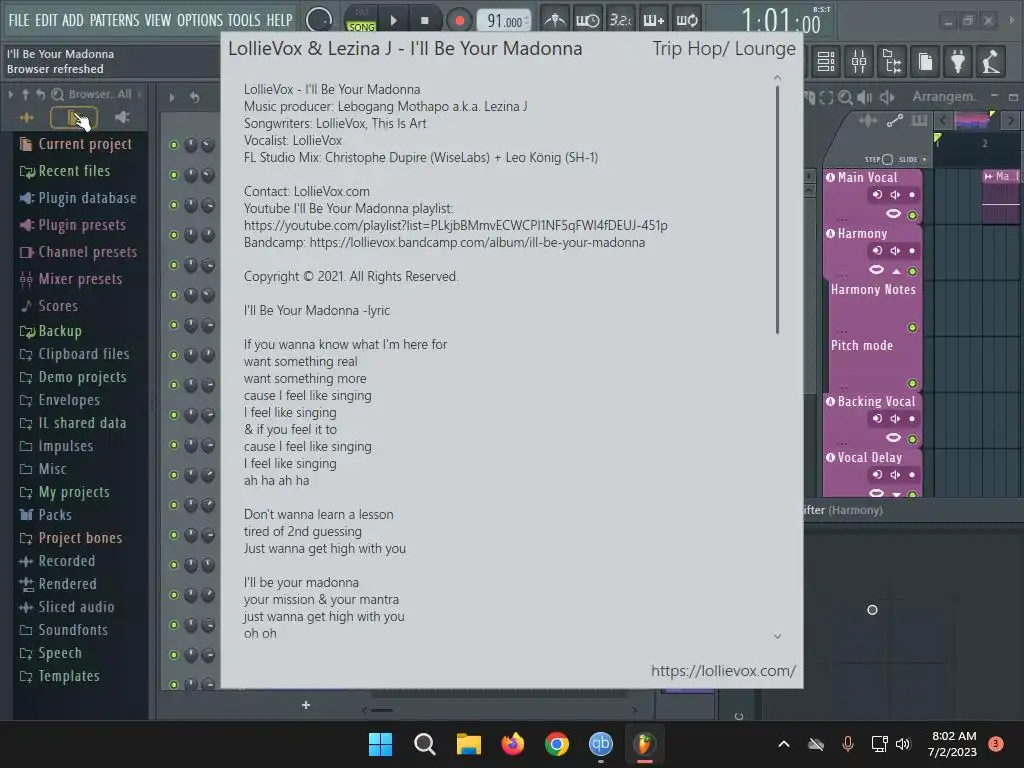Select the playlist piano keys tool icon

[x=919, y=120]
